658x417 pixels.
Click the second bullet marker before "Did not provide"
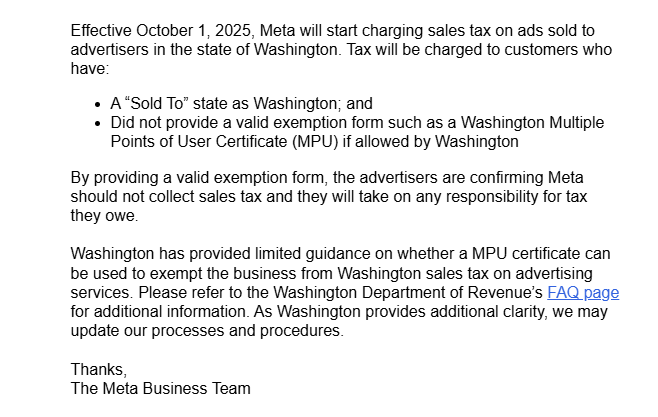98,123
